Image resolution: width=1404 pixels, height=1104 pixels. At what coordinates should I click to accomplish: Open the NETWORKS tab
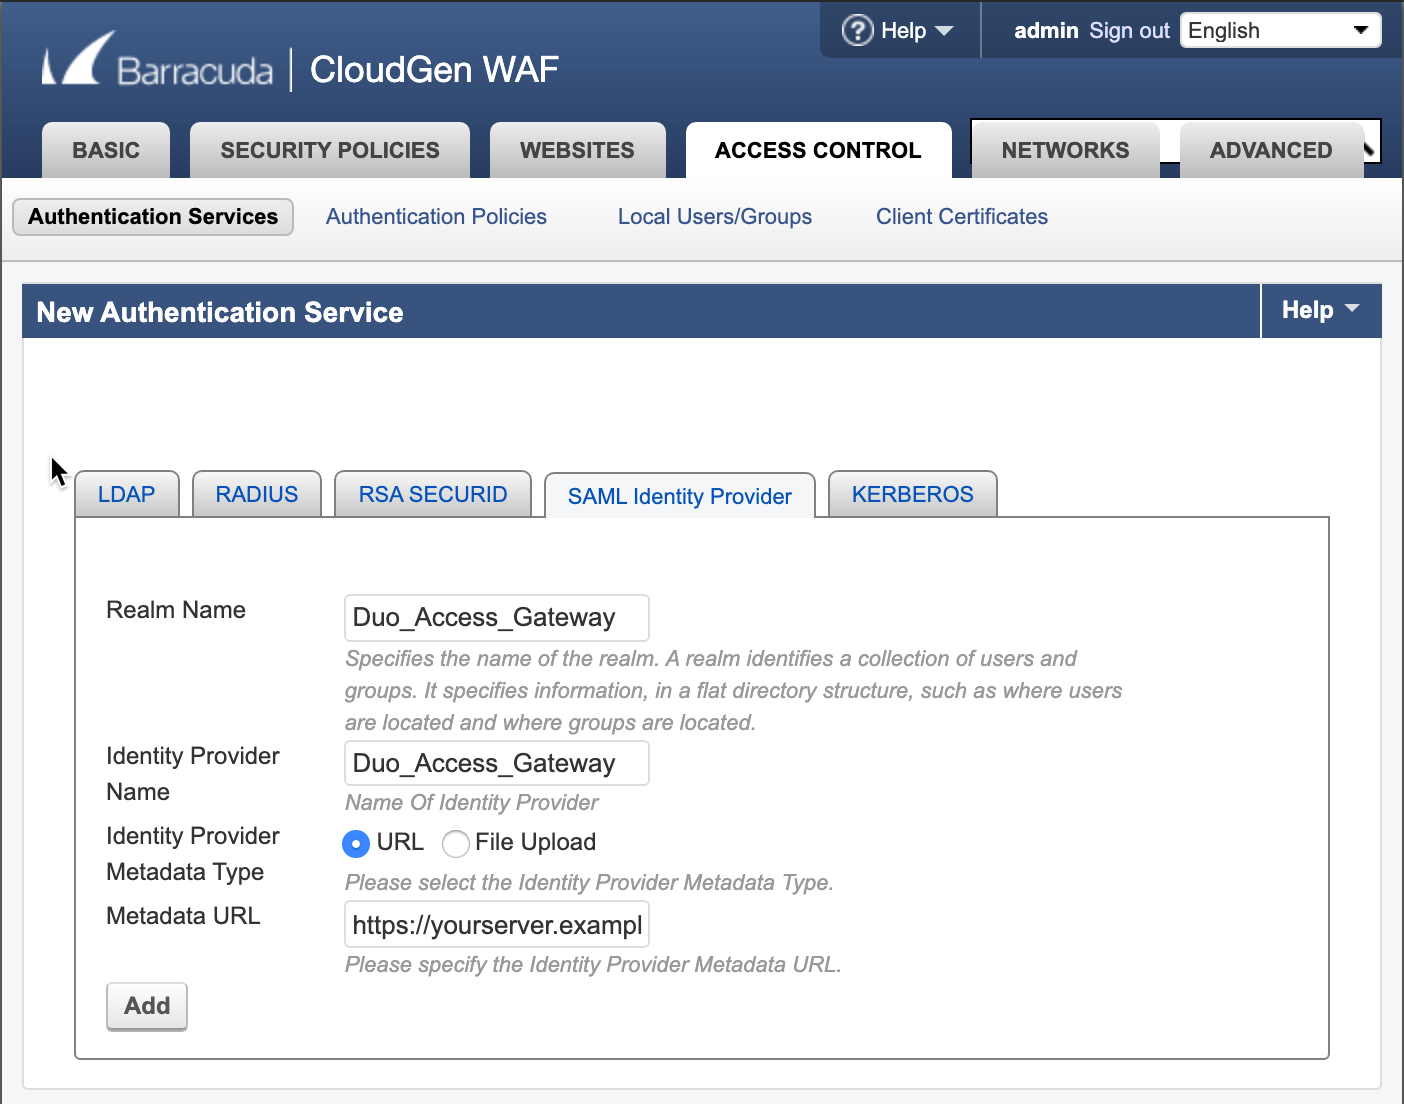click(x=1065, y=150)
